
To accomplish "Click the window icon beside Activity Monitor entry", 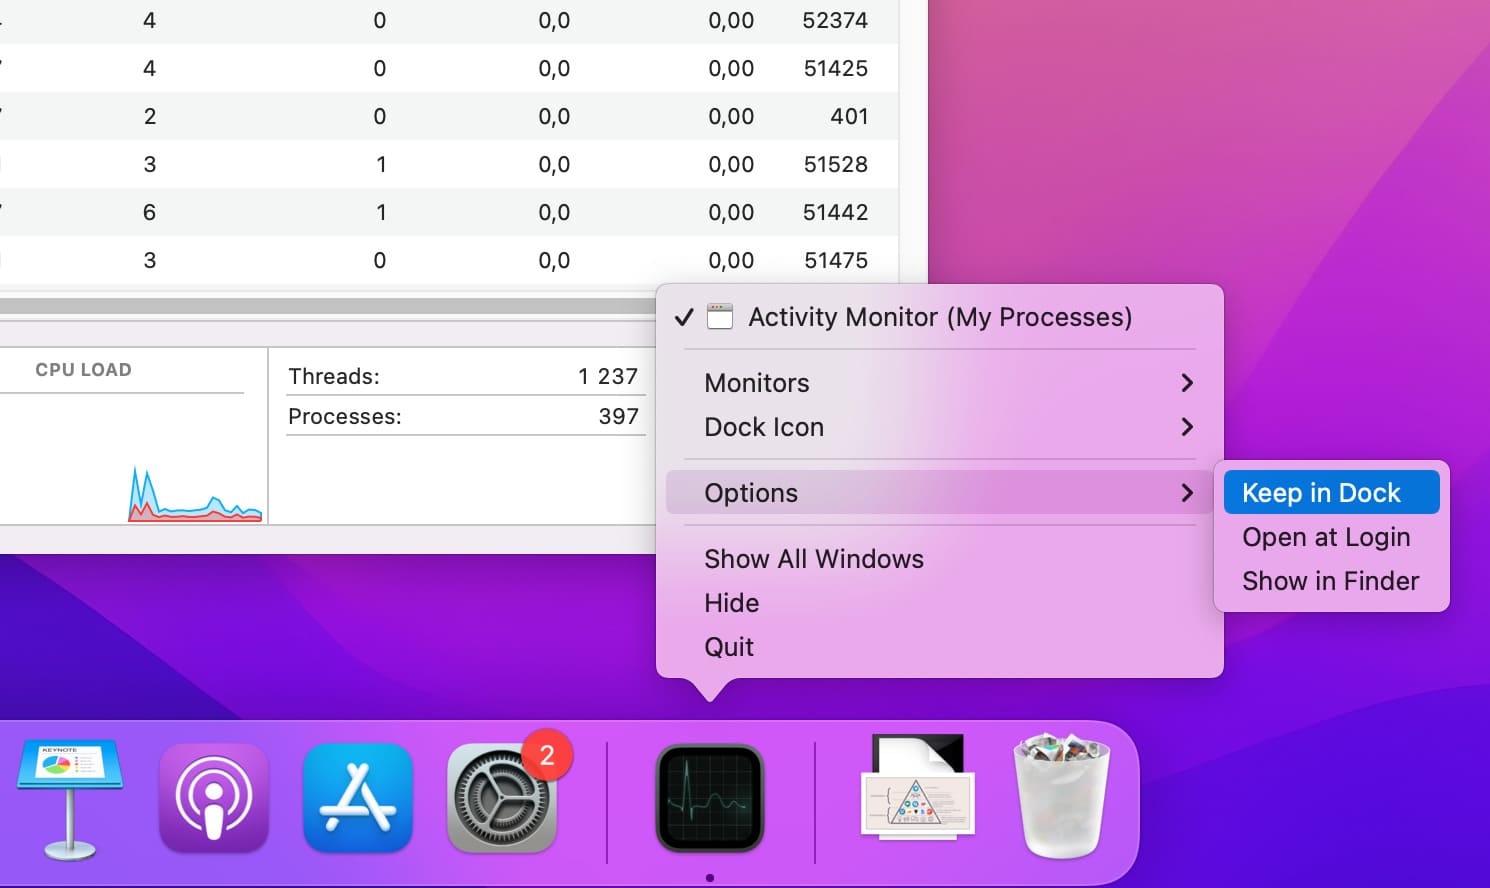I will pyautogui.click(x=720, y=317).
